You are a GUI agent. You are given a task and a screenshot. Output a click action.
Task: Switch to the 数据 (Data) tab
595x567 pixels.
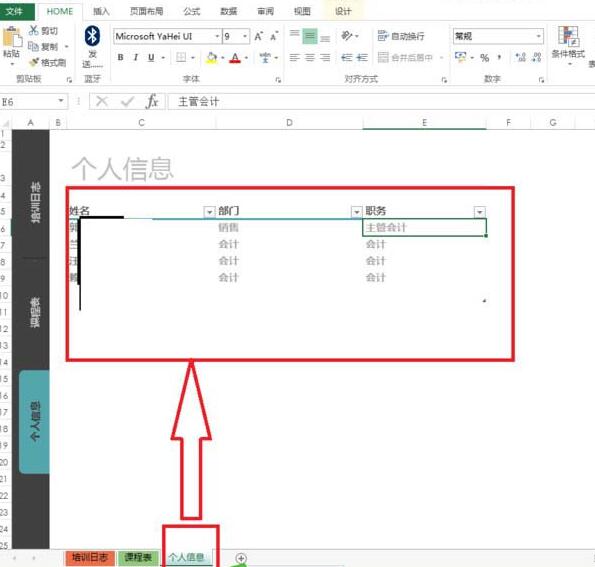pos(228,11)
